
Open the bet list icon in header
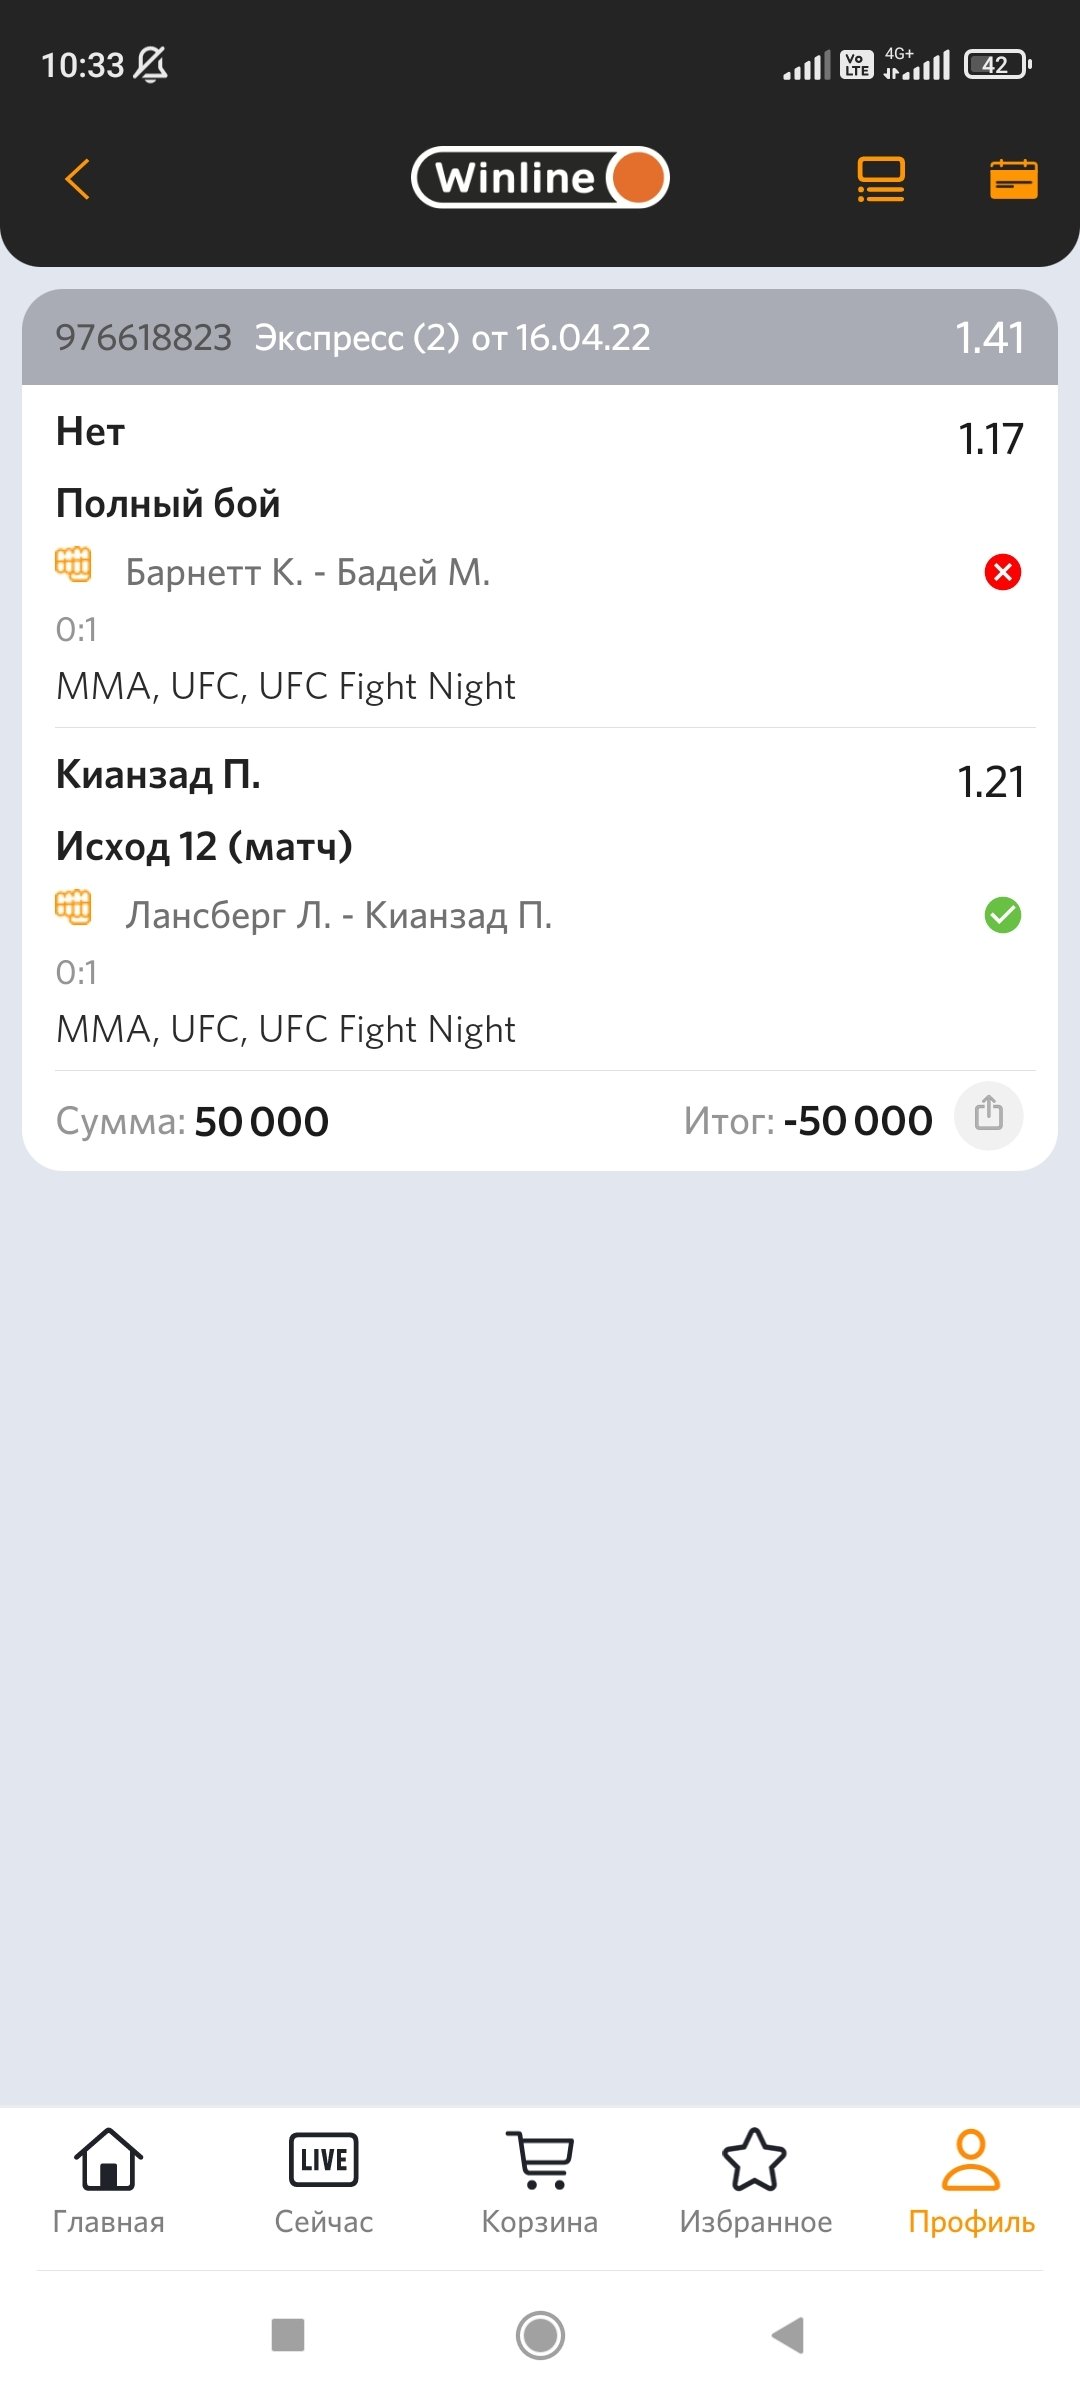881,180
